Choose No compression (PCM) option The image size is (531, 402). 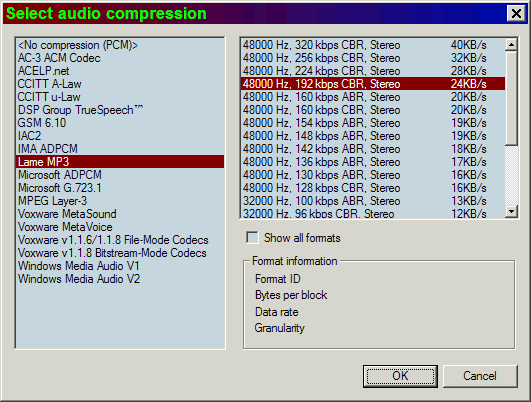[x=120, y=45]
